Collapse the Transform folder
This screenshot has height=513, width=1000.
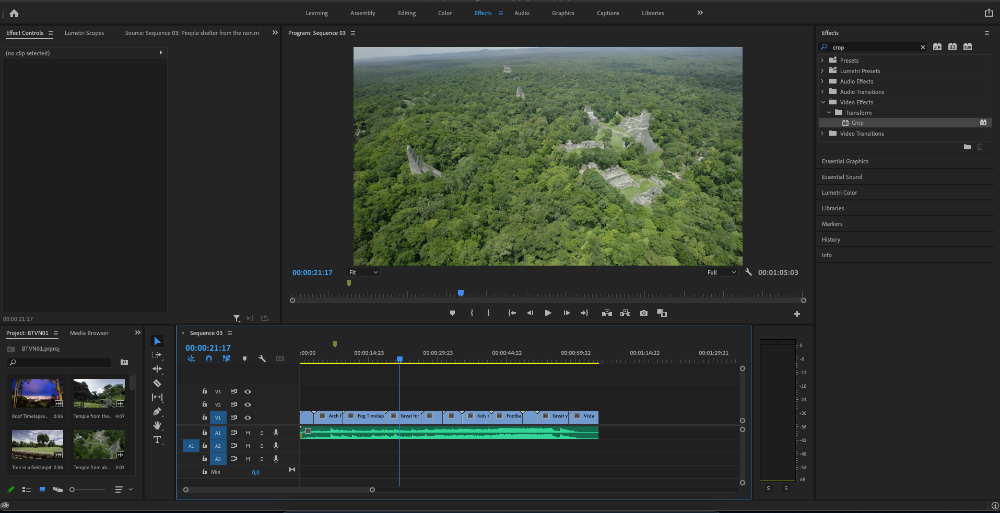829,112
